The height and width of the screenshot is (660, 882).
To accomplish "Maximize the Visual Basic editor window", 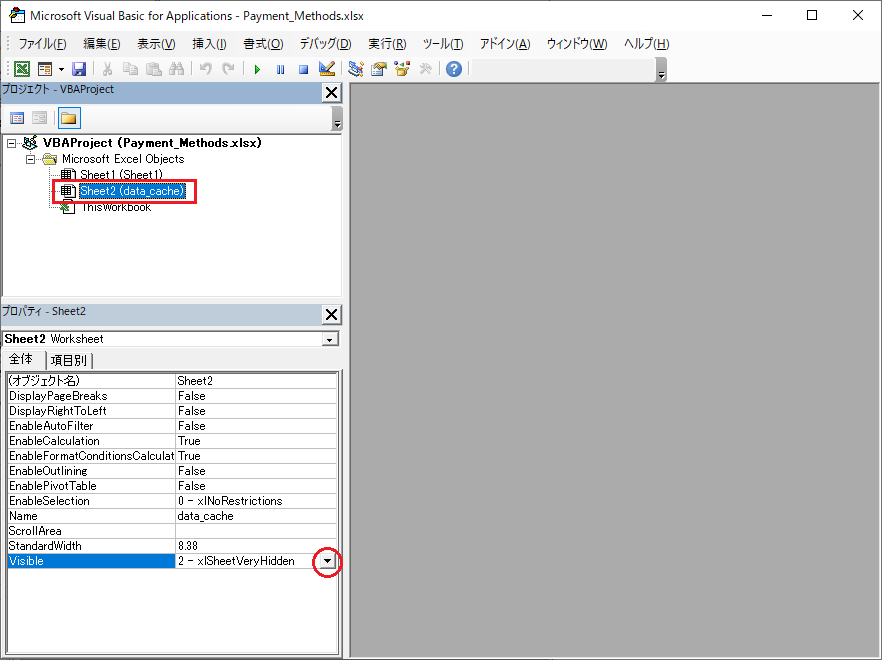I will 812,15.
